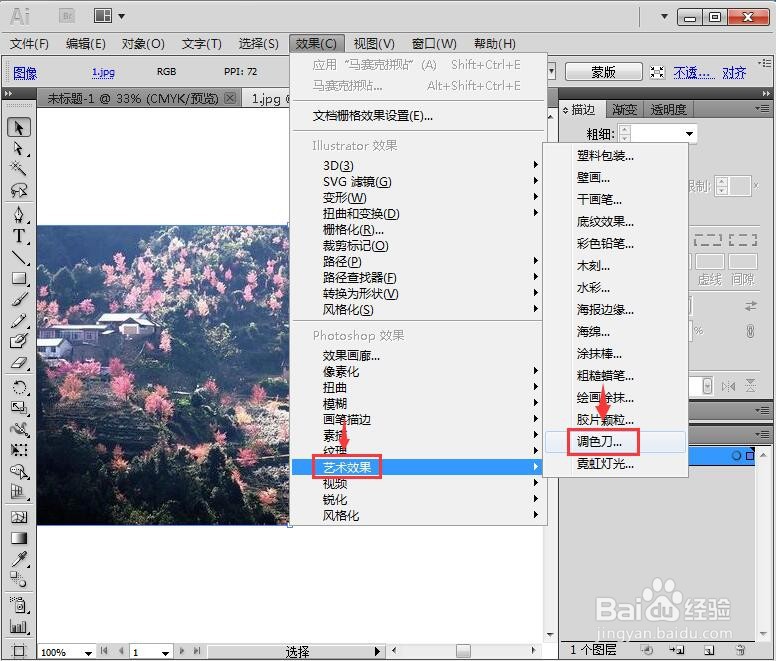This screenshot has width=776, height=661.
Task: Click the 不透... link in control bar
Action: tap(694, 73)
